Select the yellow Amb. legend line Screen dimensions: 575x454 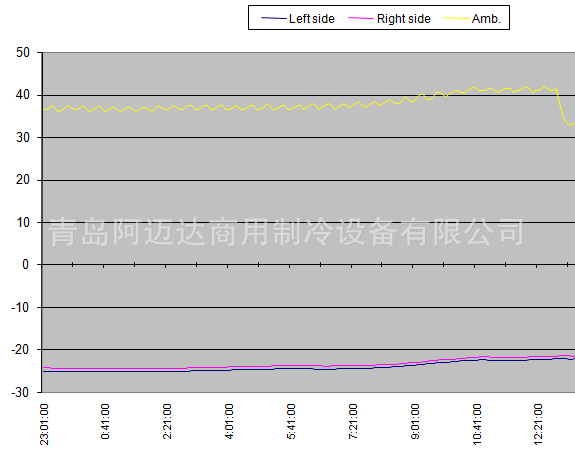pyautogui.click(x=456, y=18)
